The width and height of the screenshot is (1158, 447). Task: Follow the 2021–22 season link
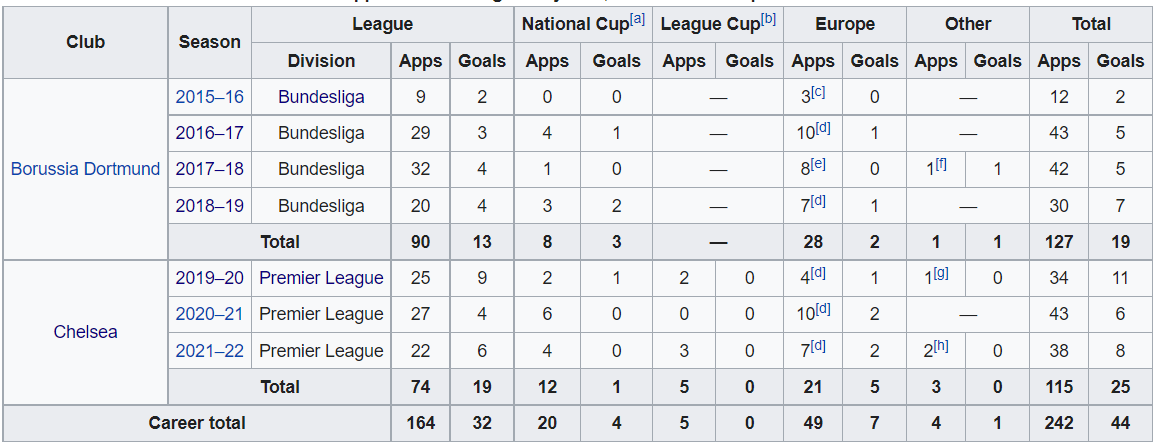(209, 351)
